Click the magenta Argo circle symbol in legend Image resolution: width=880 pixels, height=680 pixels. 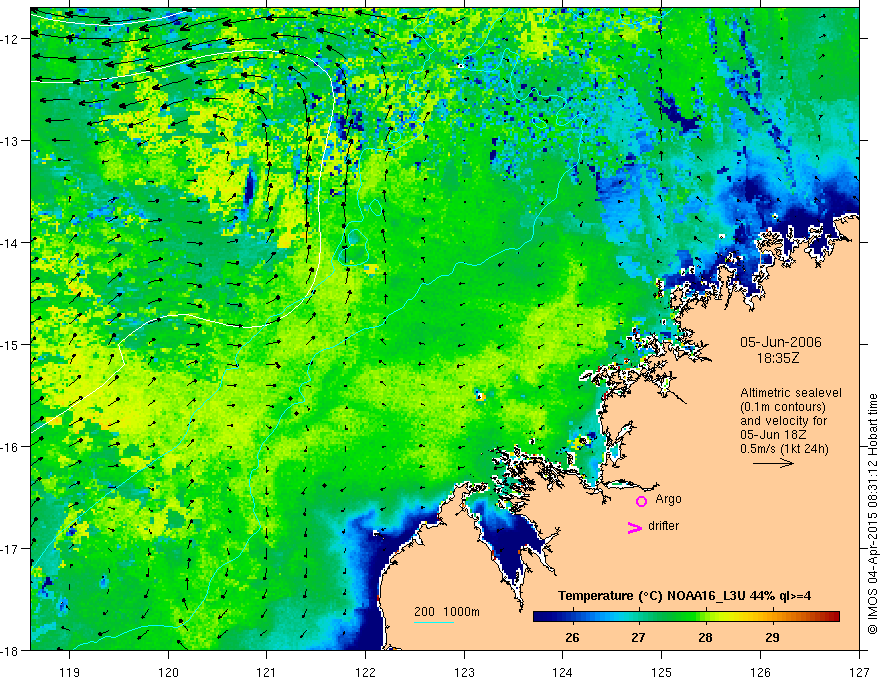641,501
